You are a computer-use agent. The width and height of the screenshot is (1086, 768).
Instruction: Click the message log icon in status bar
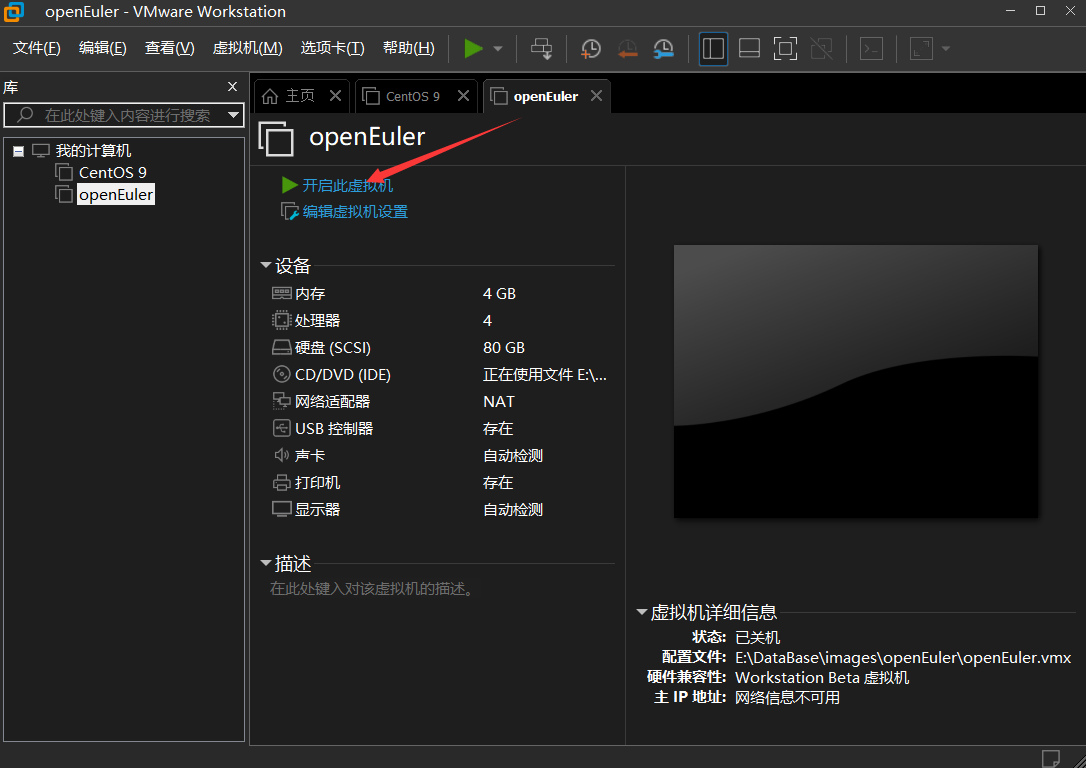point(1051,758)
